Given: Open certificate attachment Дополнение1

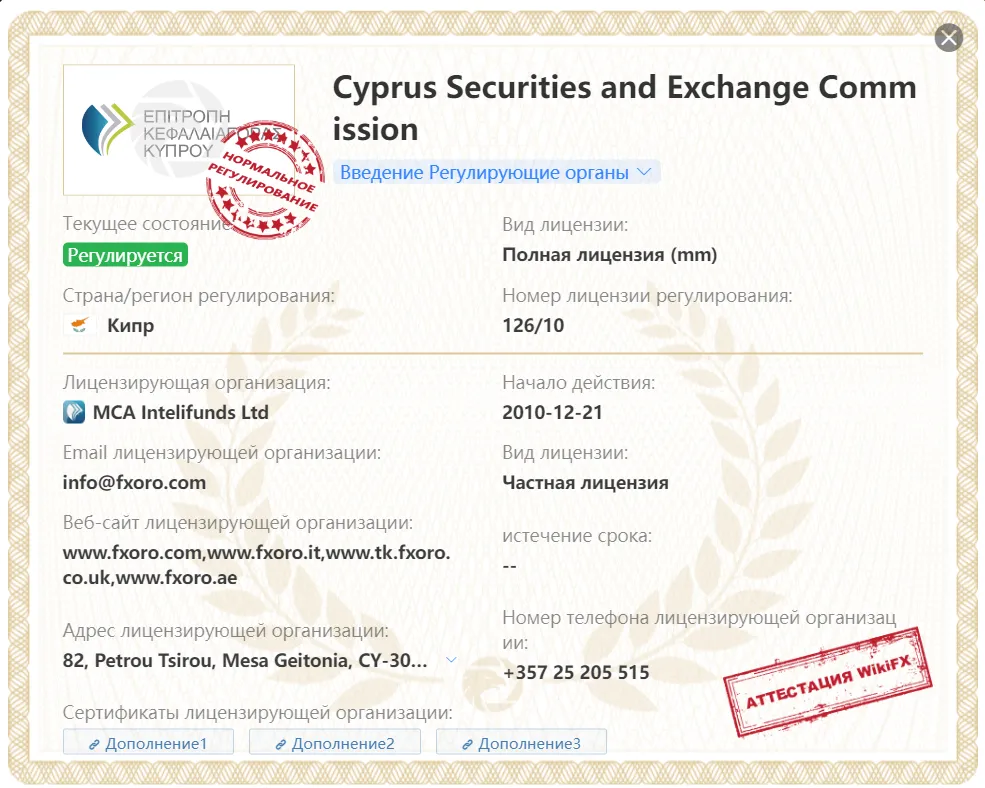Looking at the screenshot, I should click(148, 743).
